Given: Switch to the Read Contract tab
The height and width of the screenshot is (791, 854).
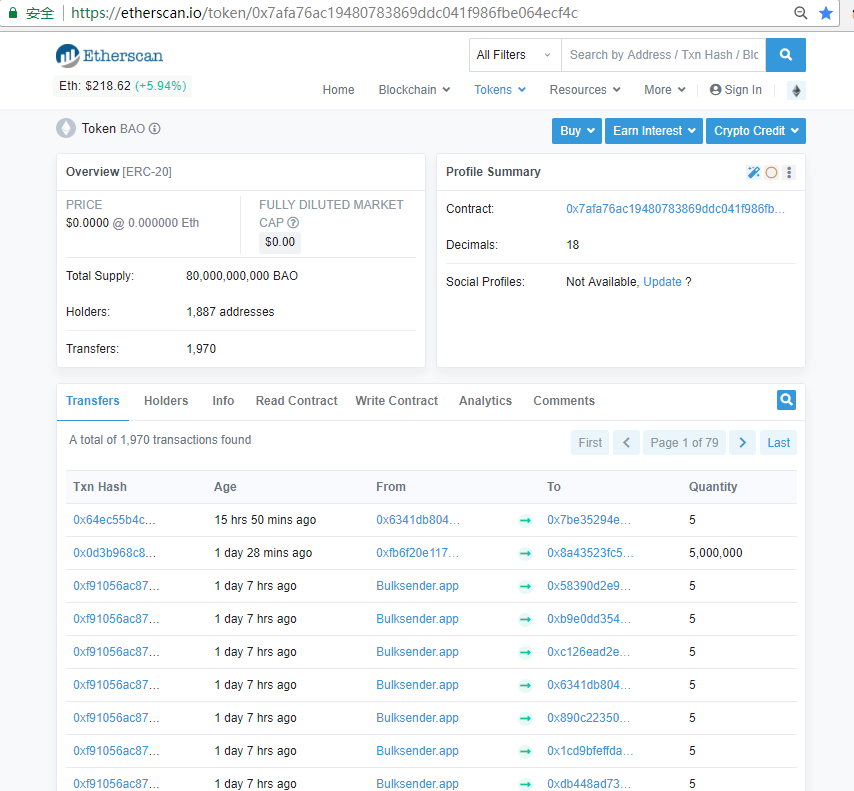Looking at the screenshot, I should click(297, 401).
